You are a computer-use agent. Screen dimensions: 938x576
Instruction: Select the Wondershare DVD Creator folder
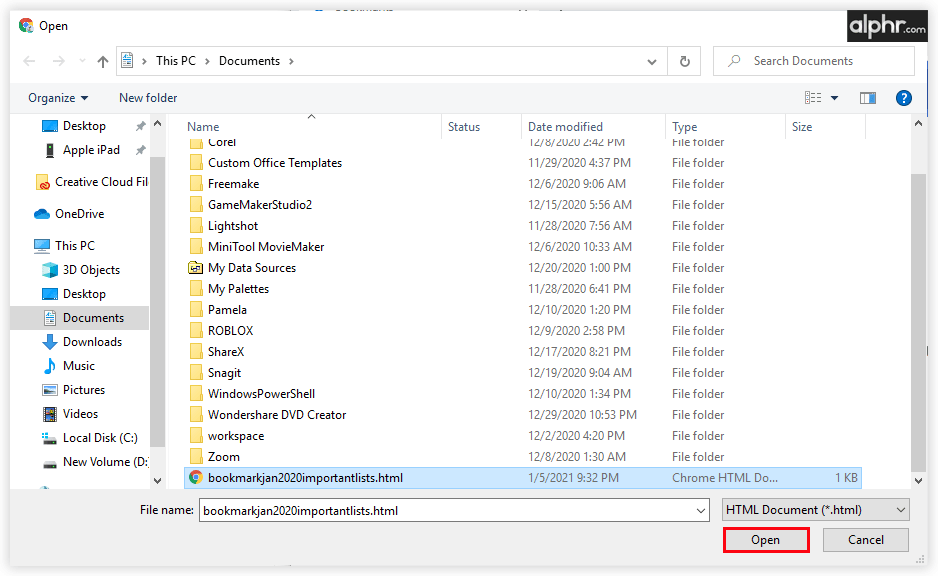click(x=276, y=415)
